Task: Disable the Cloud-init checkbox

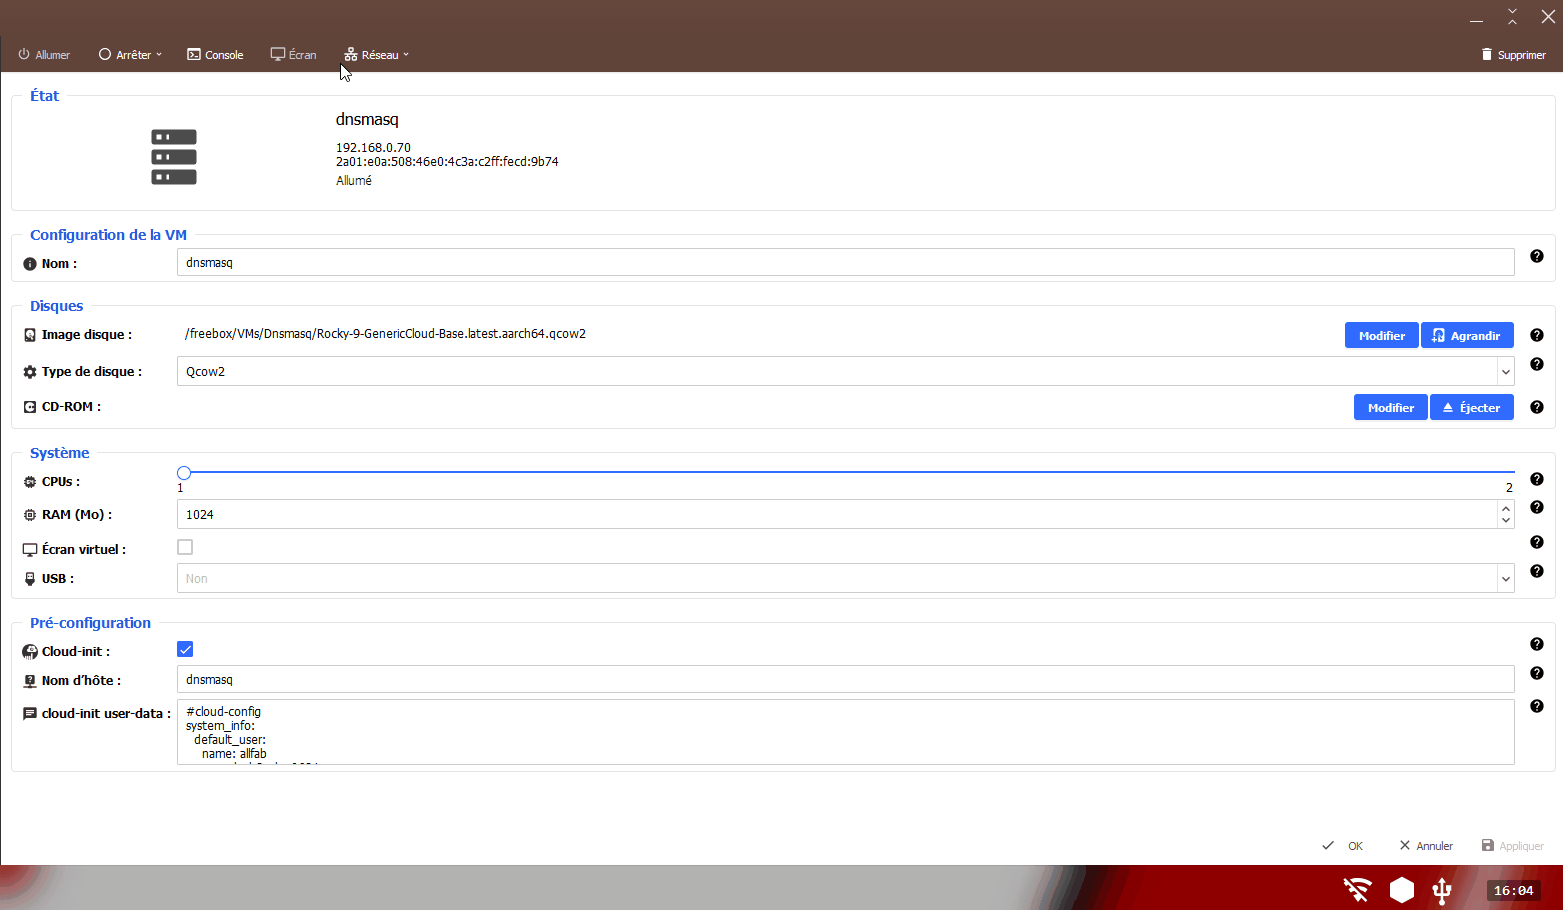Action: point(185,649)
